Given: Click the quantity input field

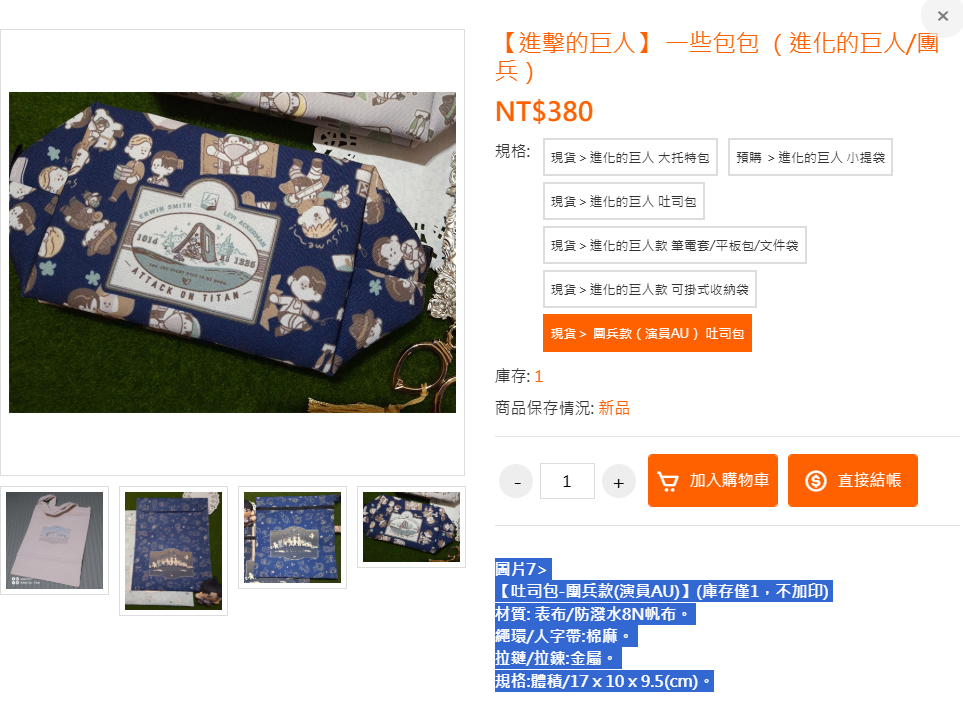Looking at the screenshot, I should point(567,481).
